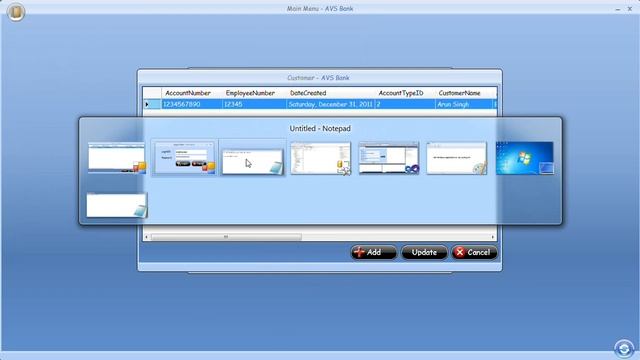Screen dimensions: 640x360
Task: Sort by the AccountTypeID column header
Action: coord(405,93)
